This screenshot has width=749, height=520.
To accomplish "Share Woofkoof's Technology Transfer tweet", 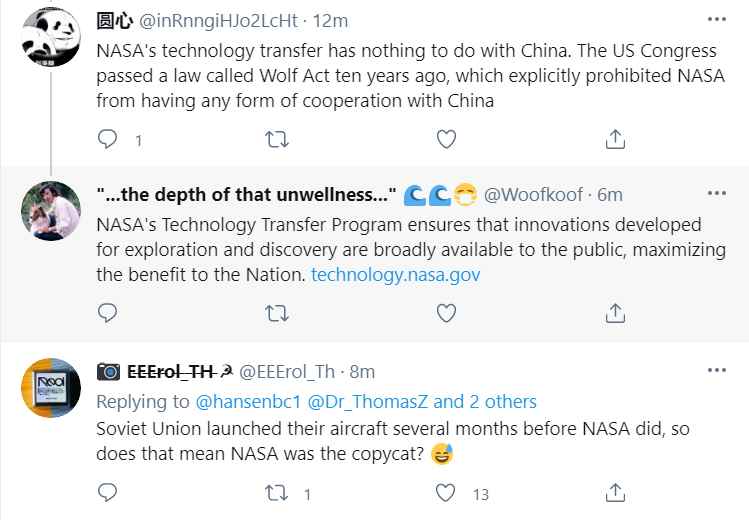I will coord(617,315).
